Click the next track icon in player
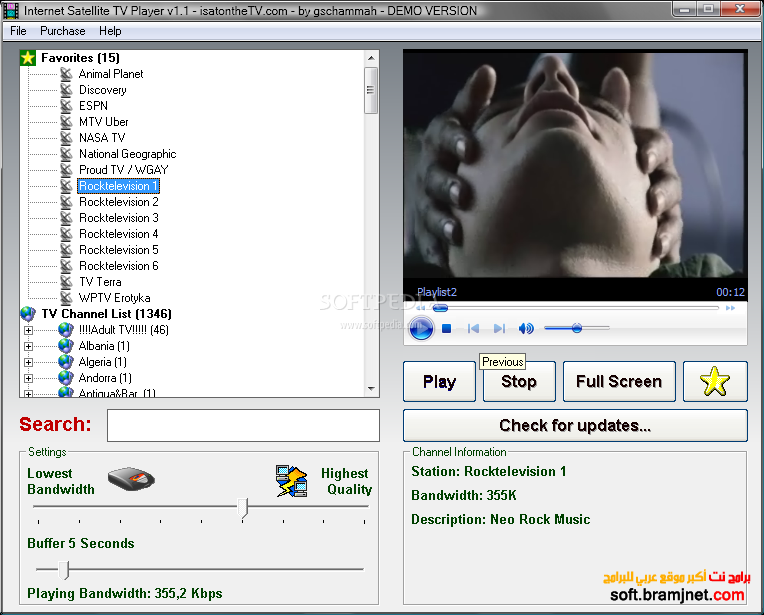764x615 pixels. [499, 328]
